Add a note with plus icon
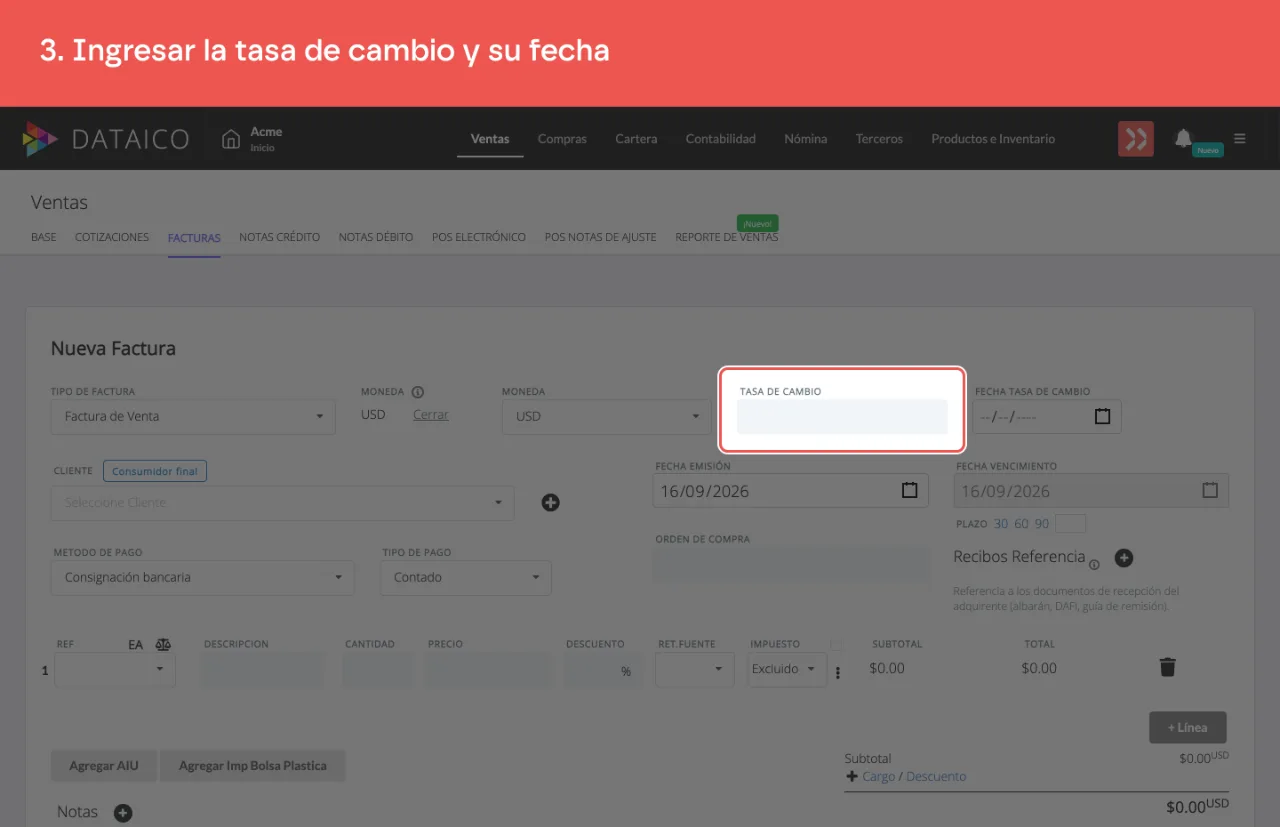Viewport: 1280px width, 827px height. click(x=123, y=813)
